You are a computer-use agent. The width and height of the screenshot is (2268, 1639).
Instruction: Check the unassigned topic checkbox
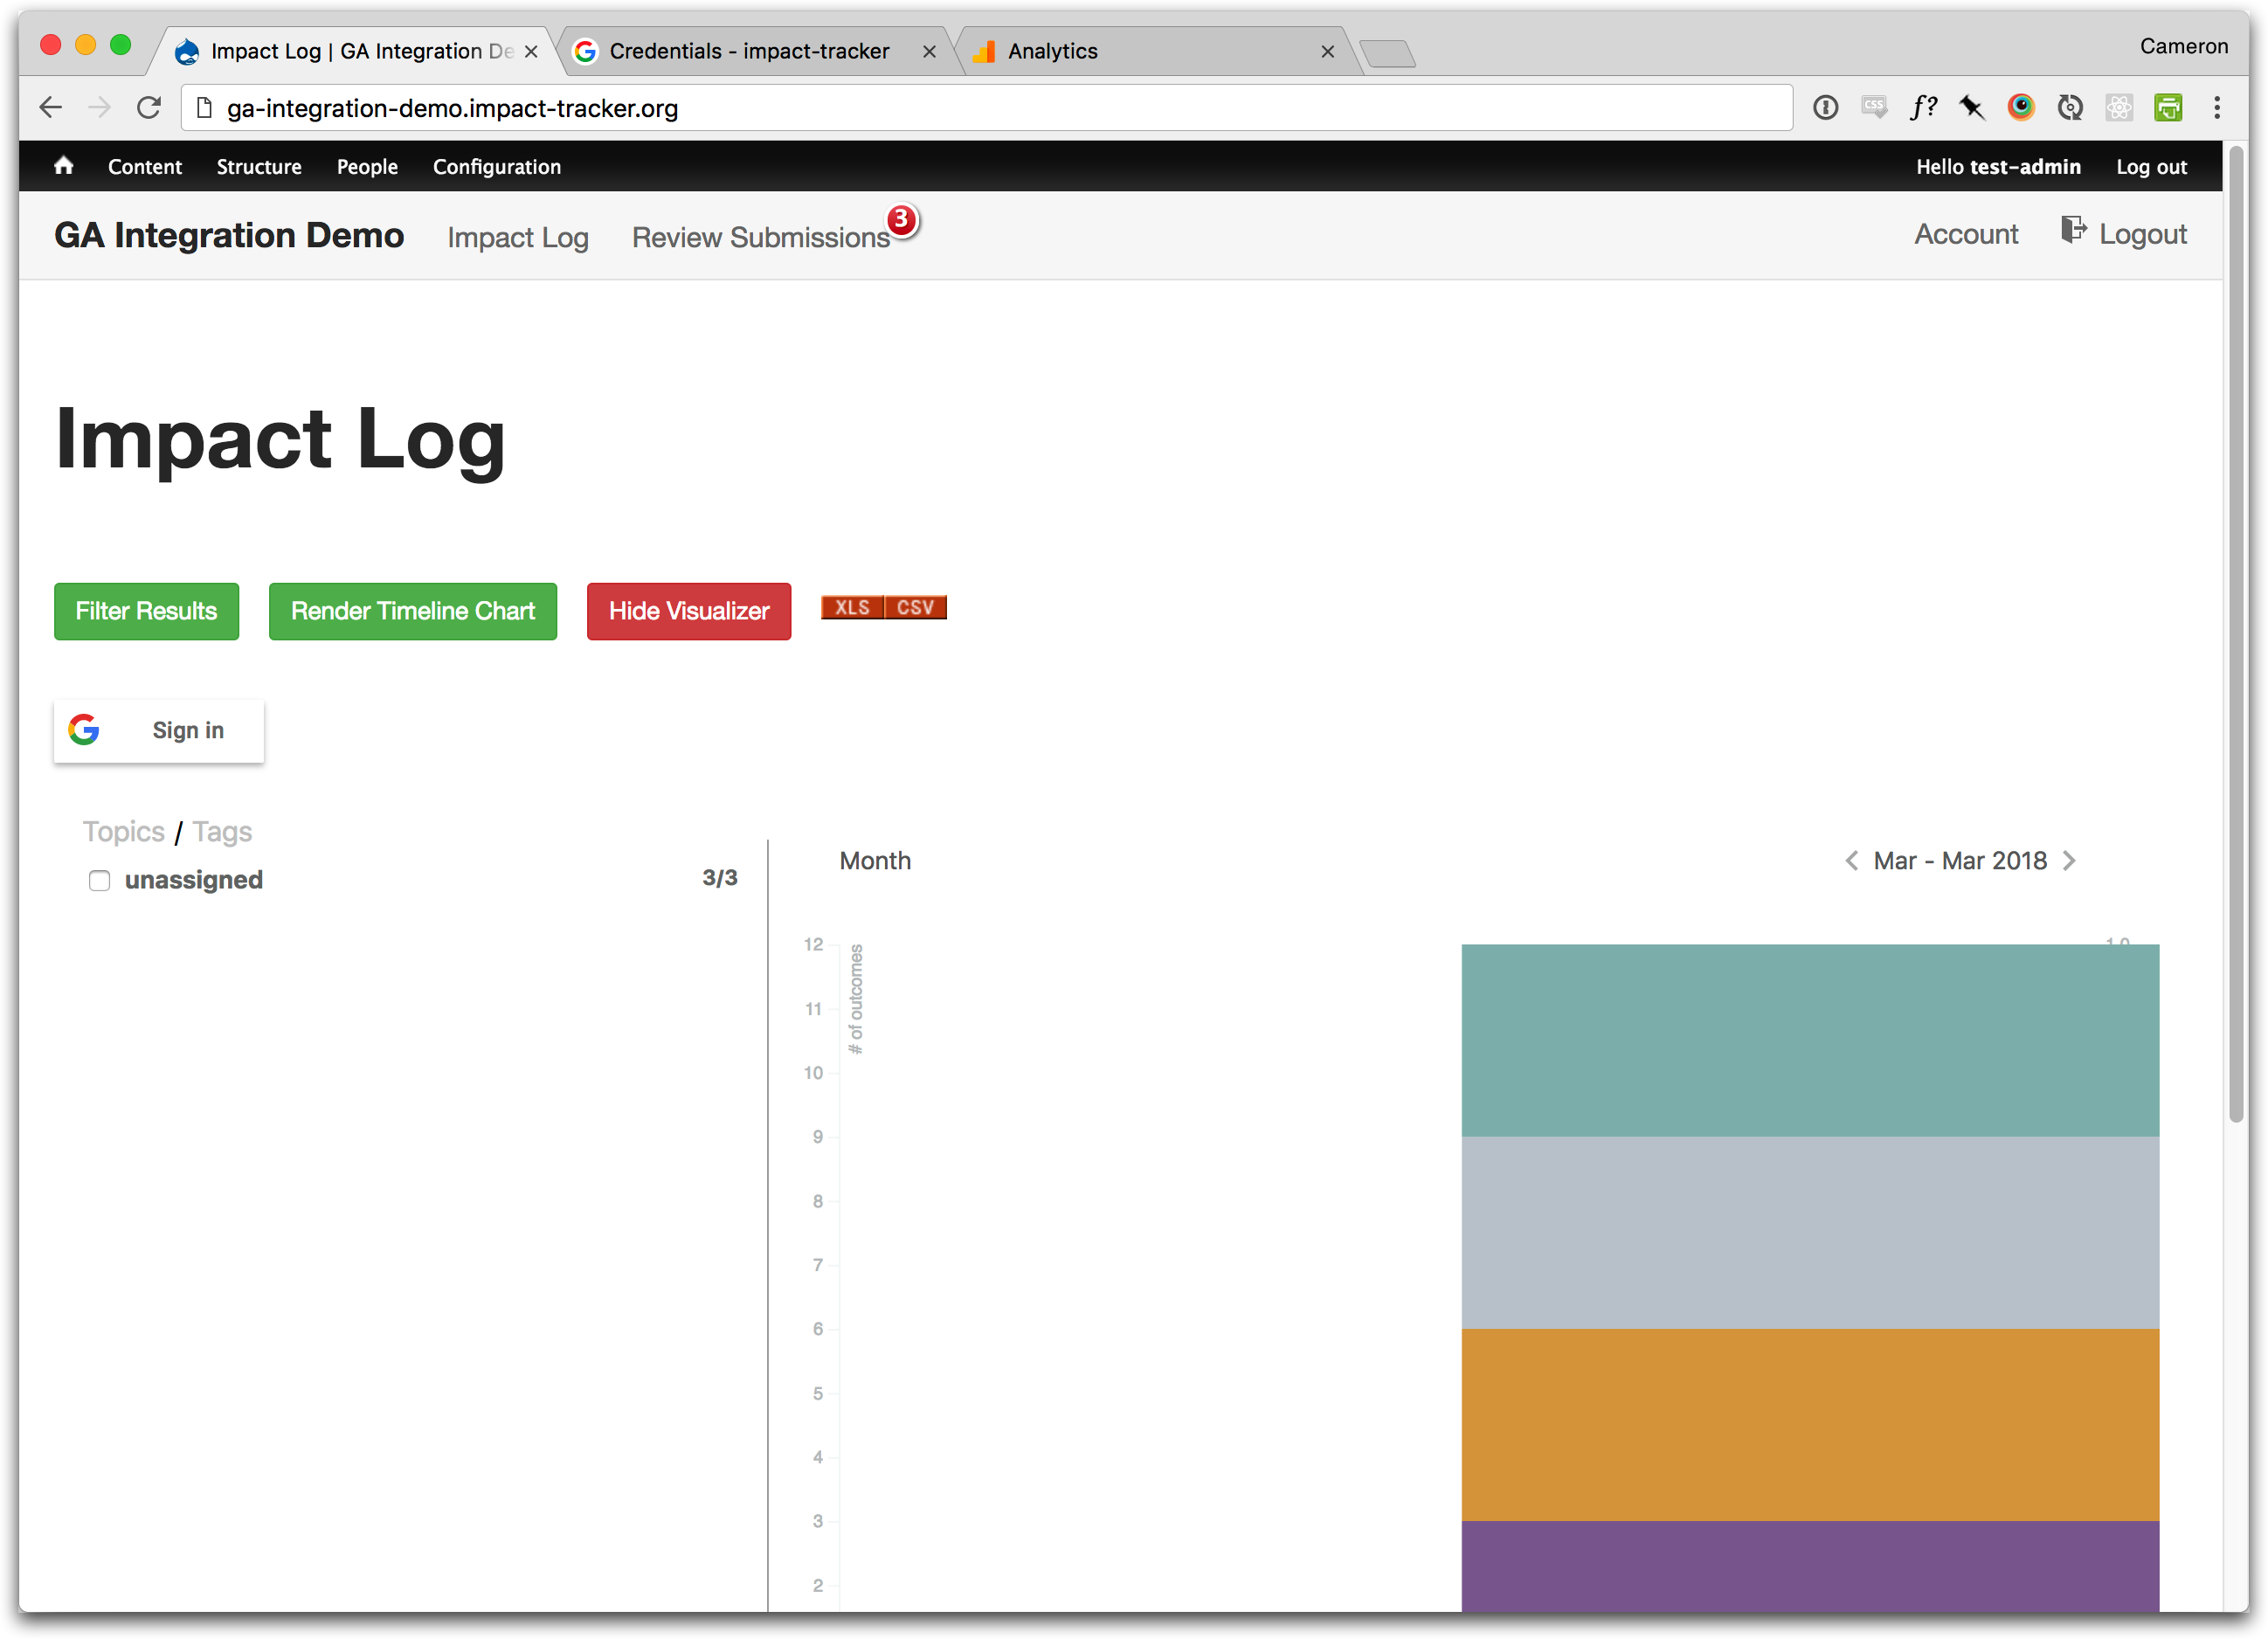coord(99,880)
